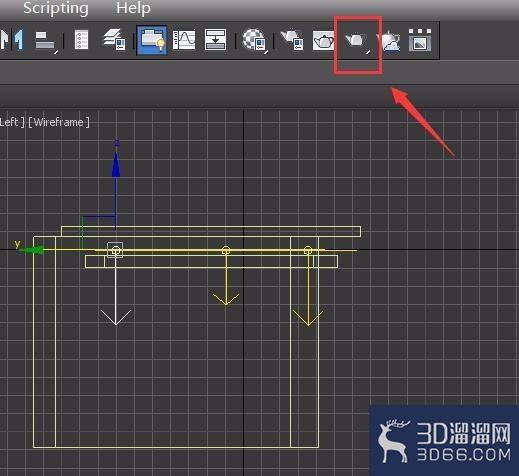Click the blue Mirror tool icon
Image resolution: width=519 pixels, height=476 pixels.
coord(18,40)
